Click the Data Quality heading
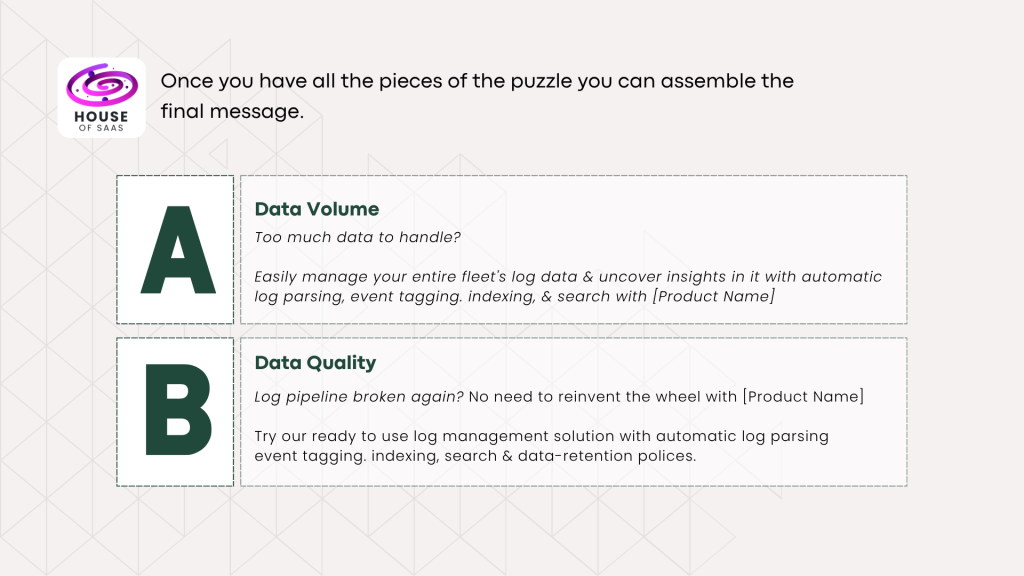The width and height of the screenshot is (1024, 576). [x=316, y=363]
